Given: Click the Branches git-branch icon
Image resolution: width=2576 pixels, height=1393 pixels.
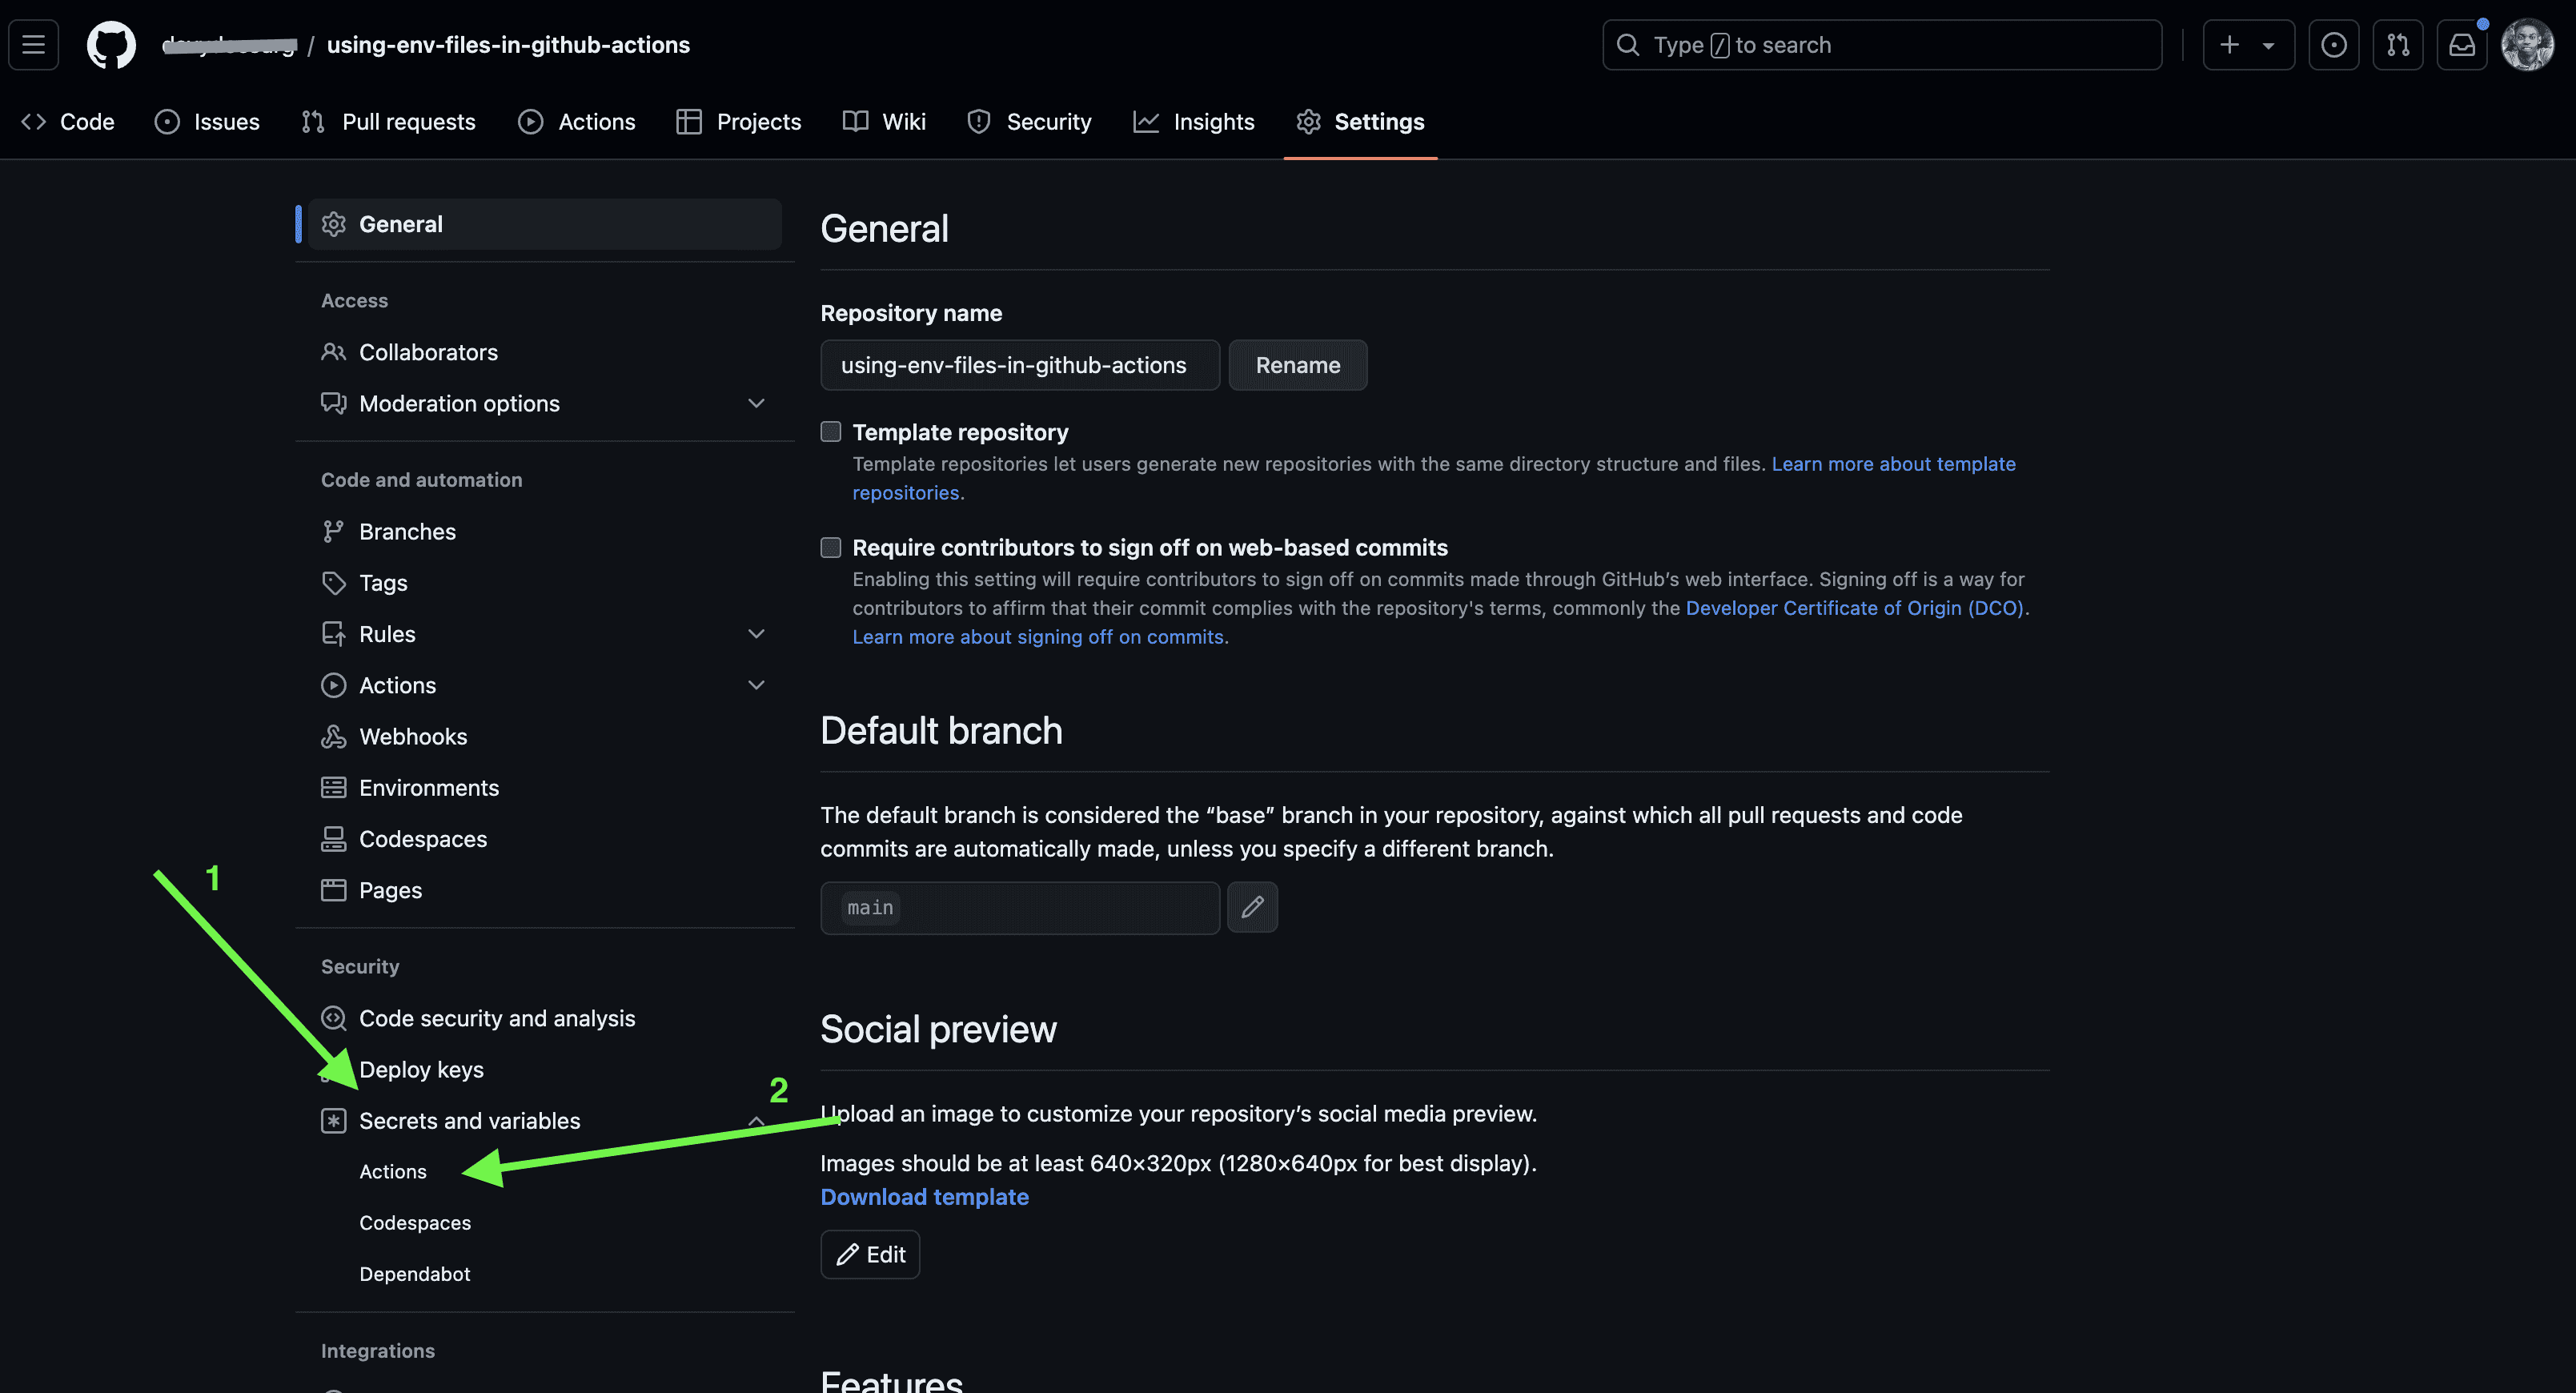Looking at the screenshot, I should pos(333,531).
